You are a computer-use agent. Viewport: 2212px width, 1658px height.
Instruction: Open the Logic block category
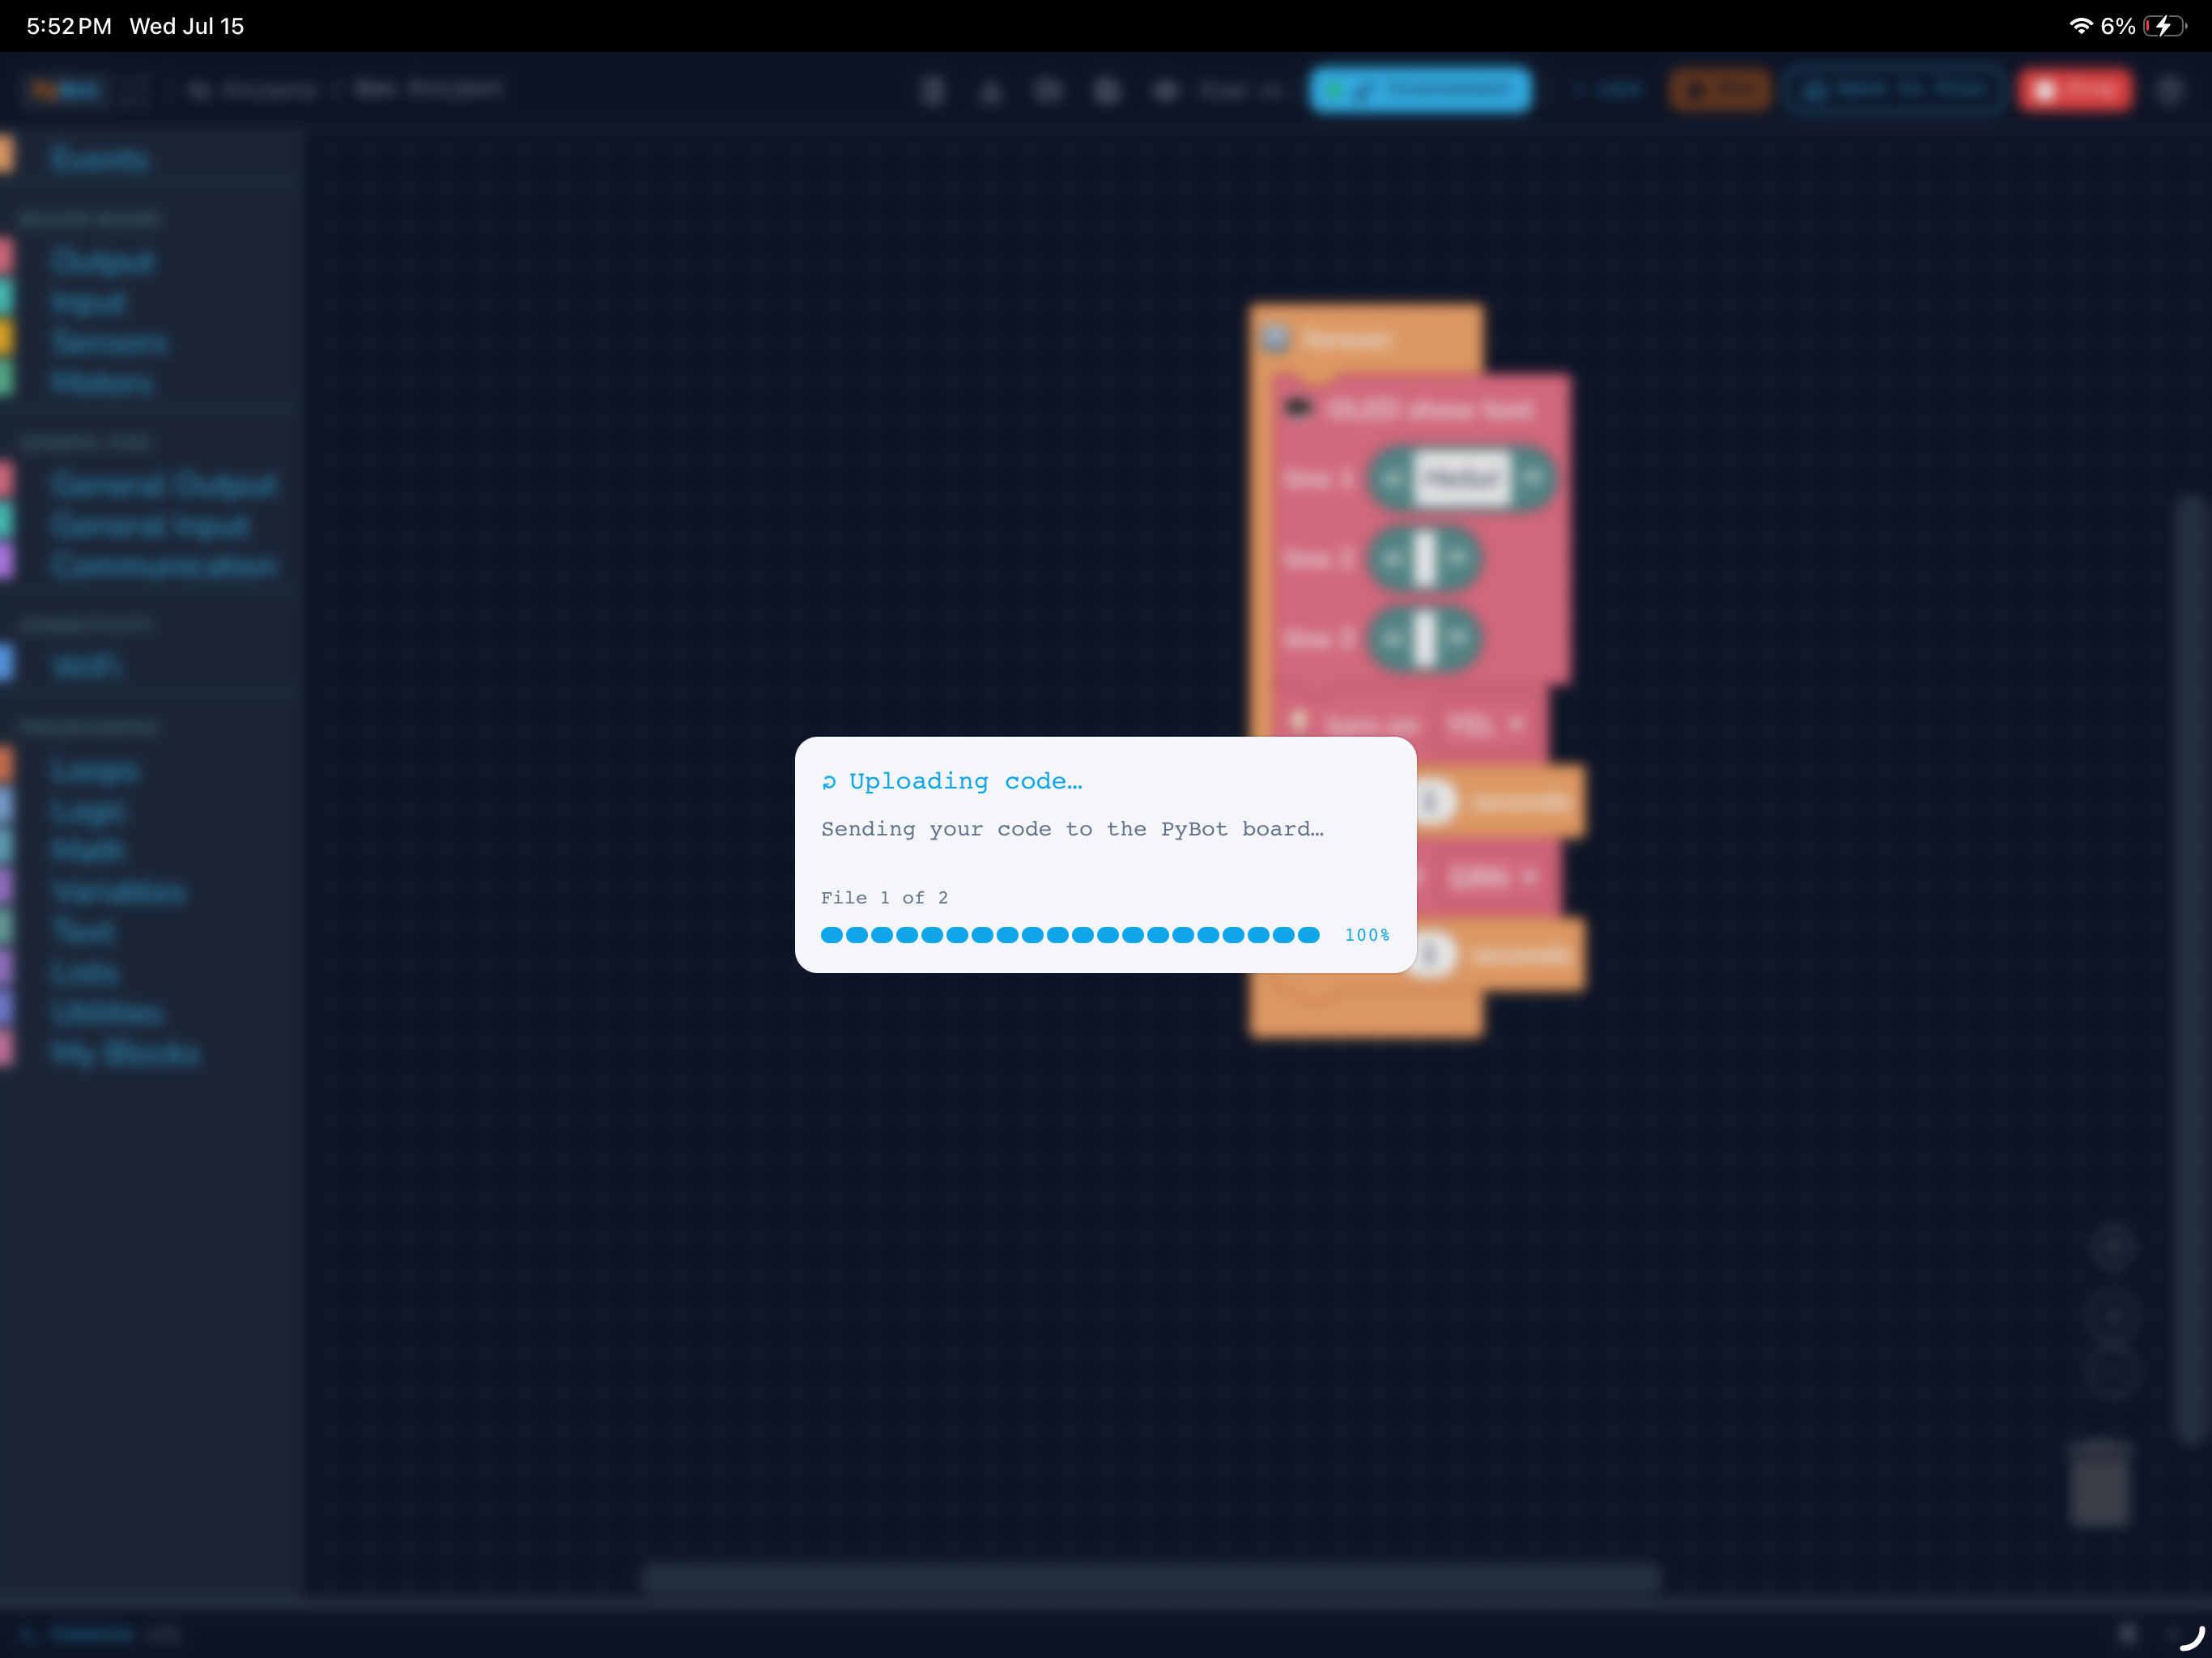pyautogui.click(x=88, y=811)
